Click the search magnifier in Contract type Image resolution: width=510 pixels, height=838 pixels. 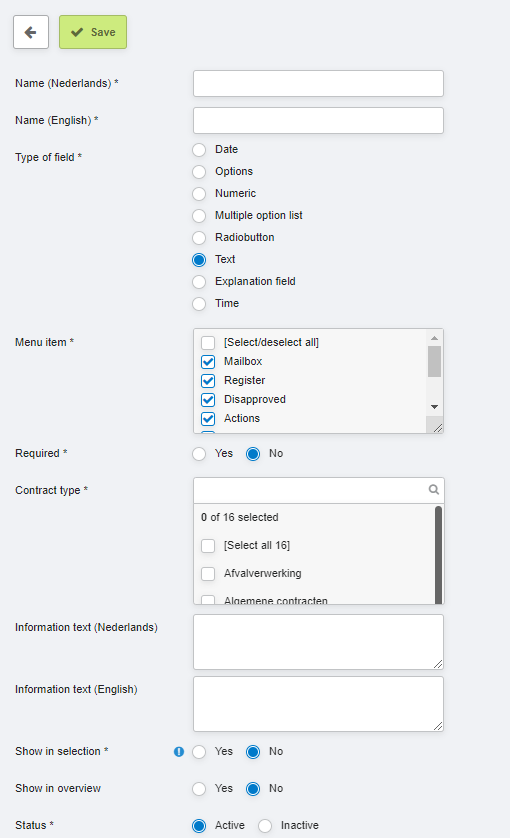tap(434, 490)
